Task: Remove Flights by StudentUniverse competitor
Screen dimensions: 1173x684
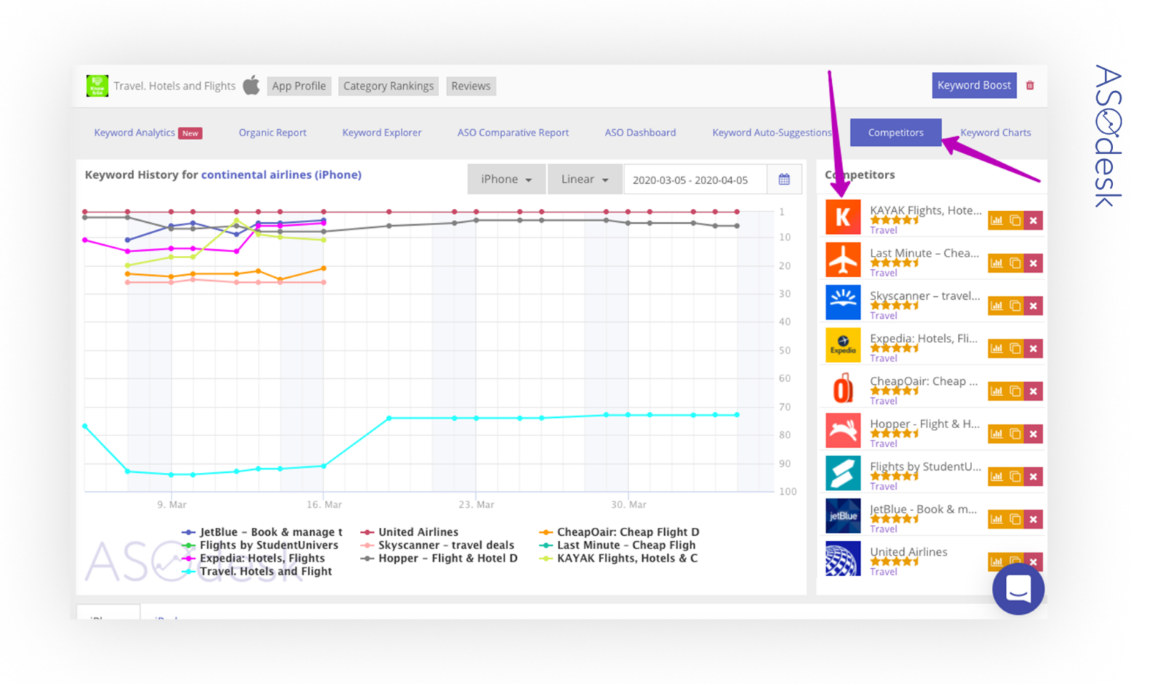Action: click(1034, 476)
